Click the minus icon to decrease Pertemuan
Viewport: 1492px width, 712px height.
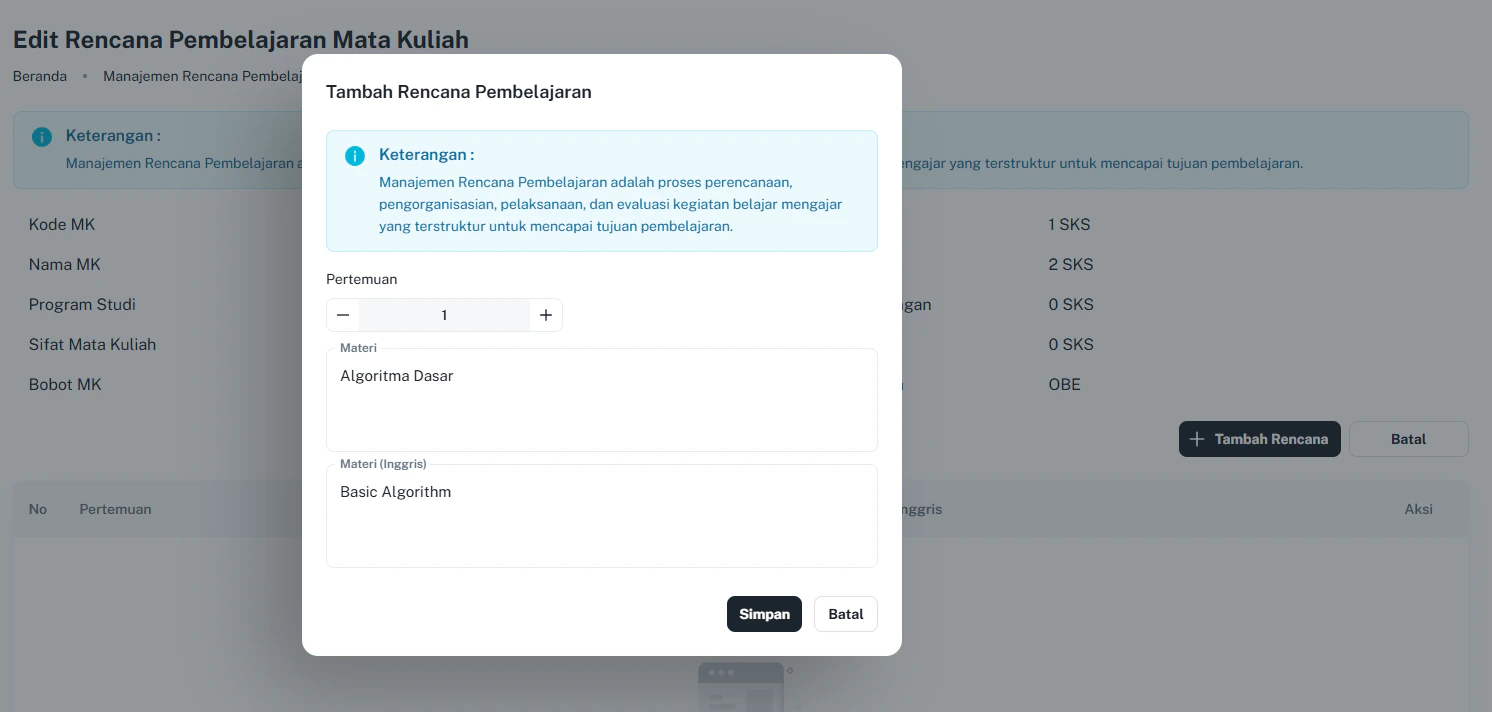click(x=343, y=314)
